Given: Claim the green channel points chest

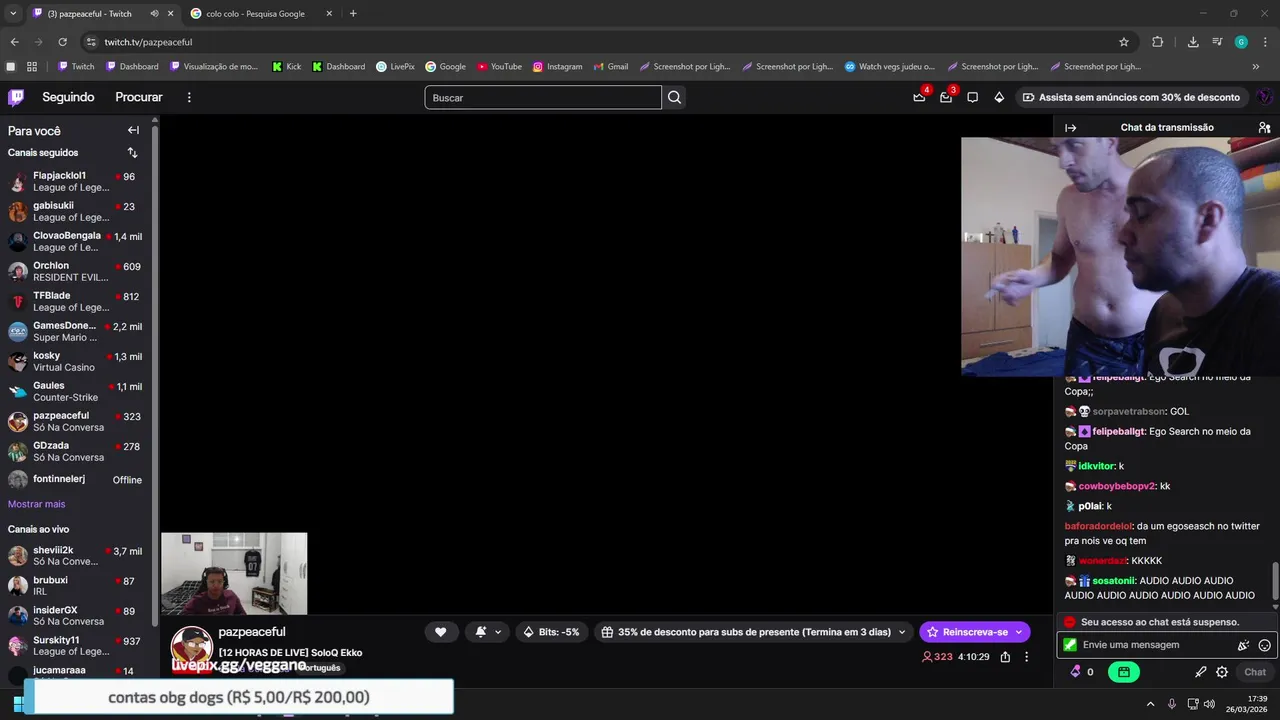Looking at the screenshot, I should (1124, 672).
